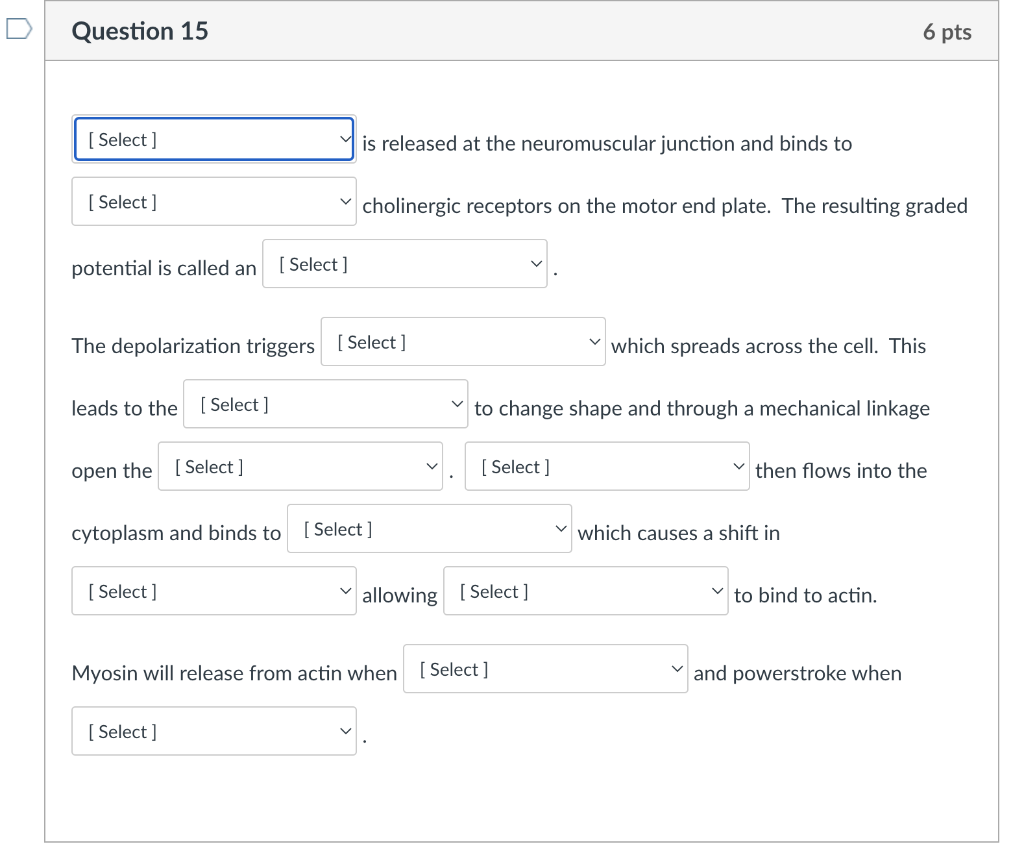The image size is (1024, 866).
Task: Open dropdown just left of "allowing"
Action: point(214,592)
